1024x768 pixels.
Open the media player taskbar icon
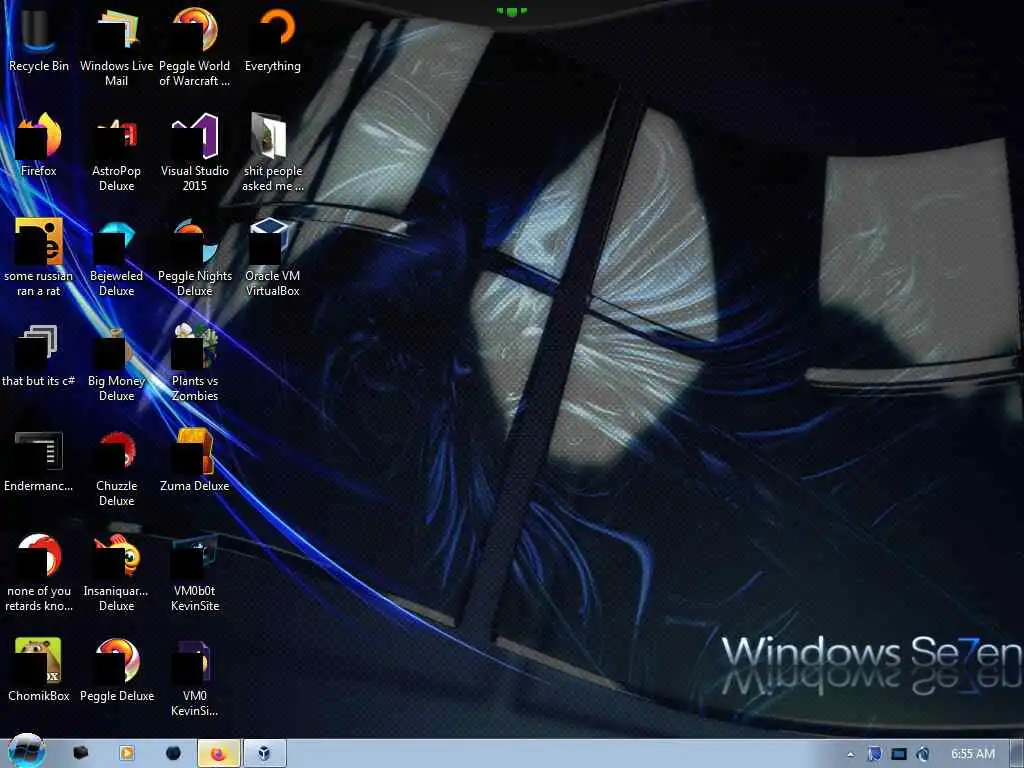[127, 753]
